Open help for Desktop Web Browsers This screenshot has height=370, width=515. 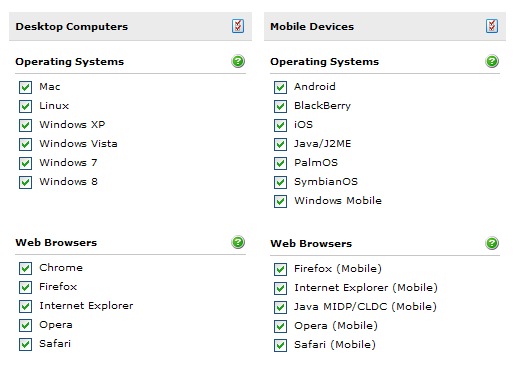[238, 242]
